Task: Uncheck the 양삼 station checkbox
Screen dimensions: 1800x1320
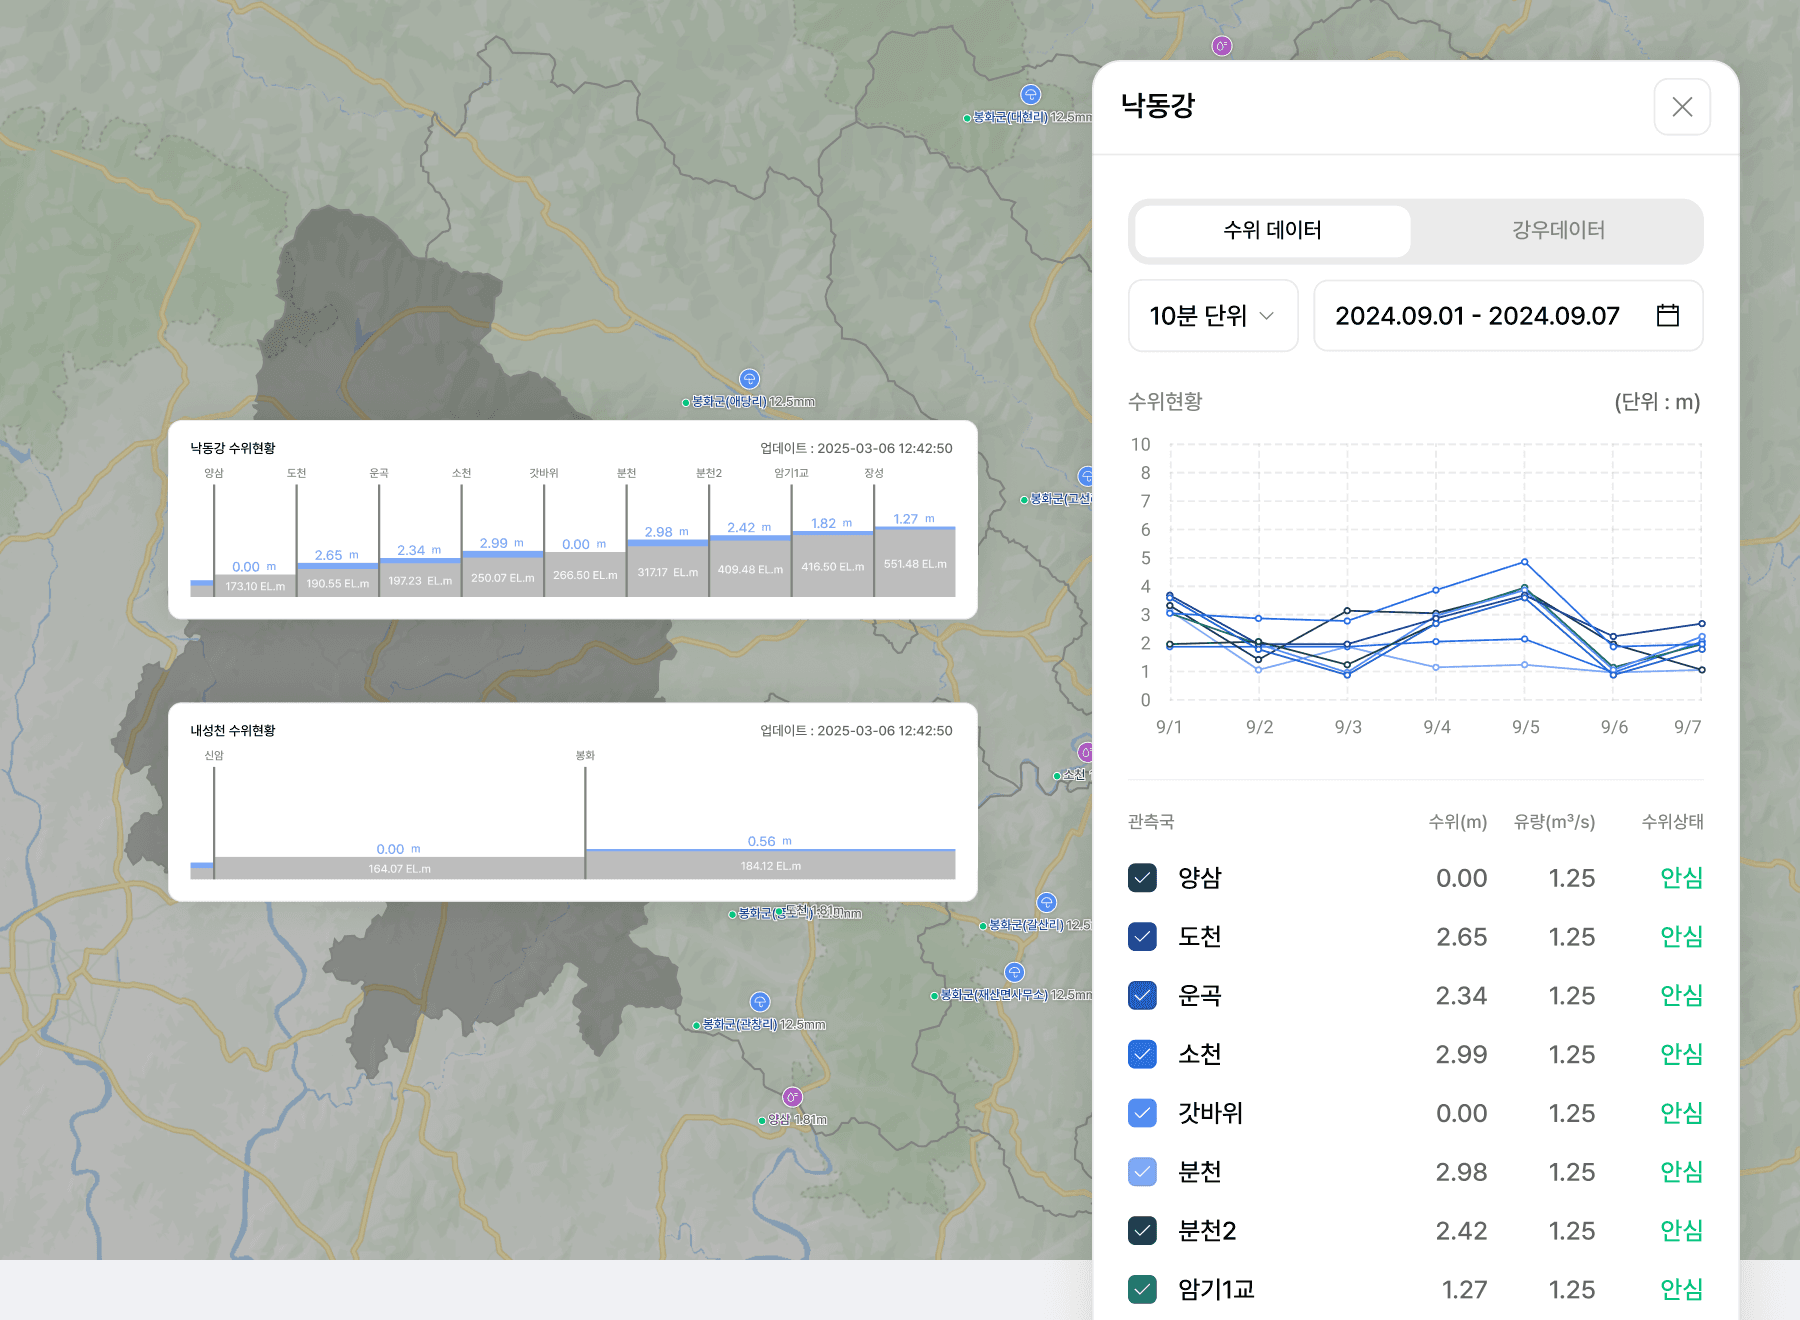Action: [1142, 878]
